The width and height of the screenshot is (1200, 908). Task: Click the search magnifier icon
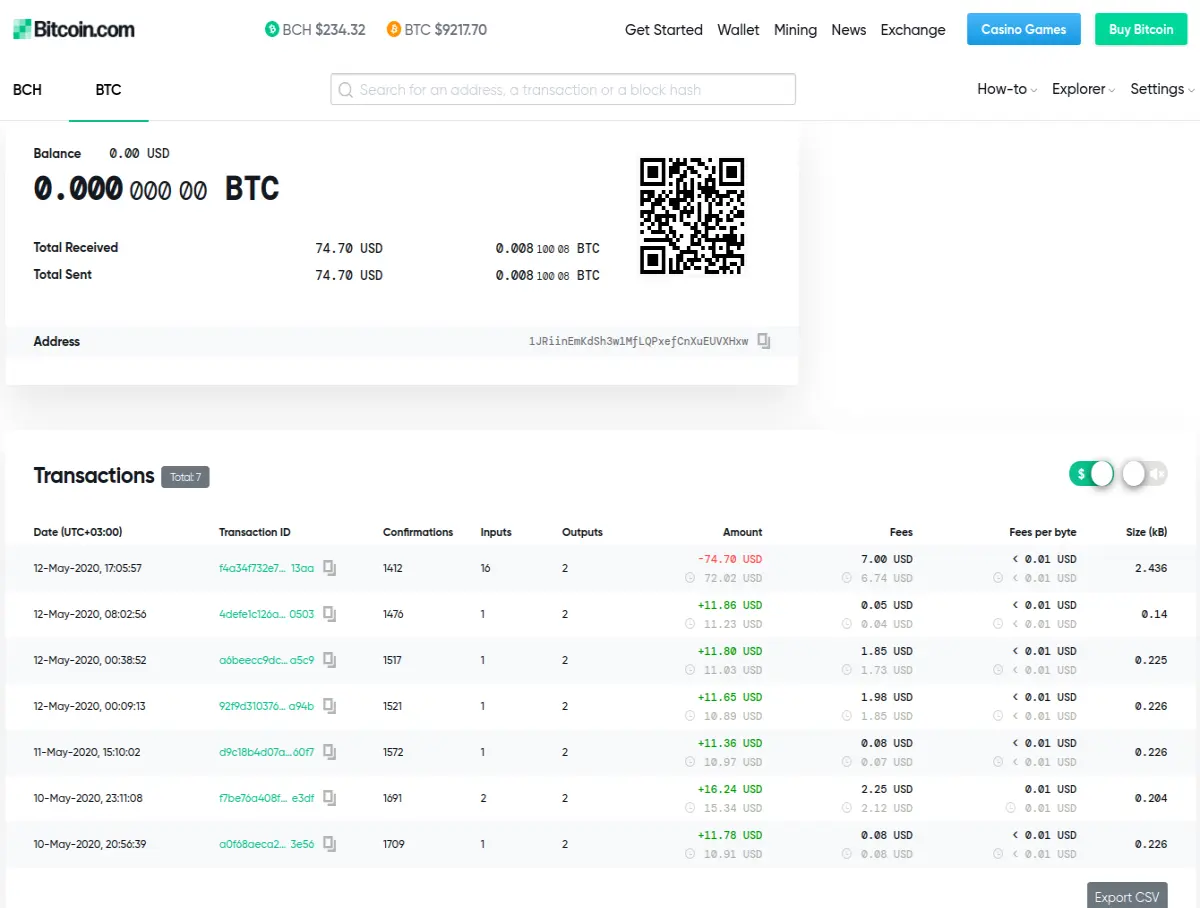point(346,90)
